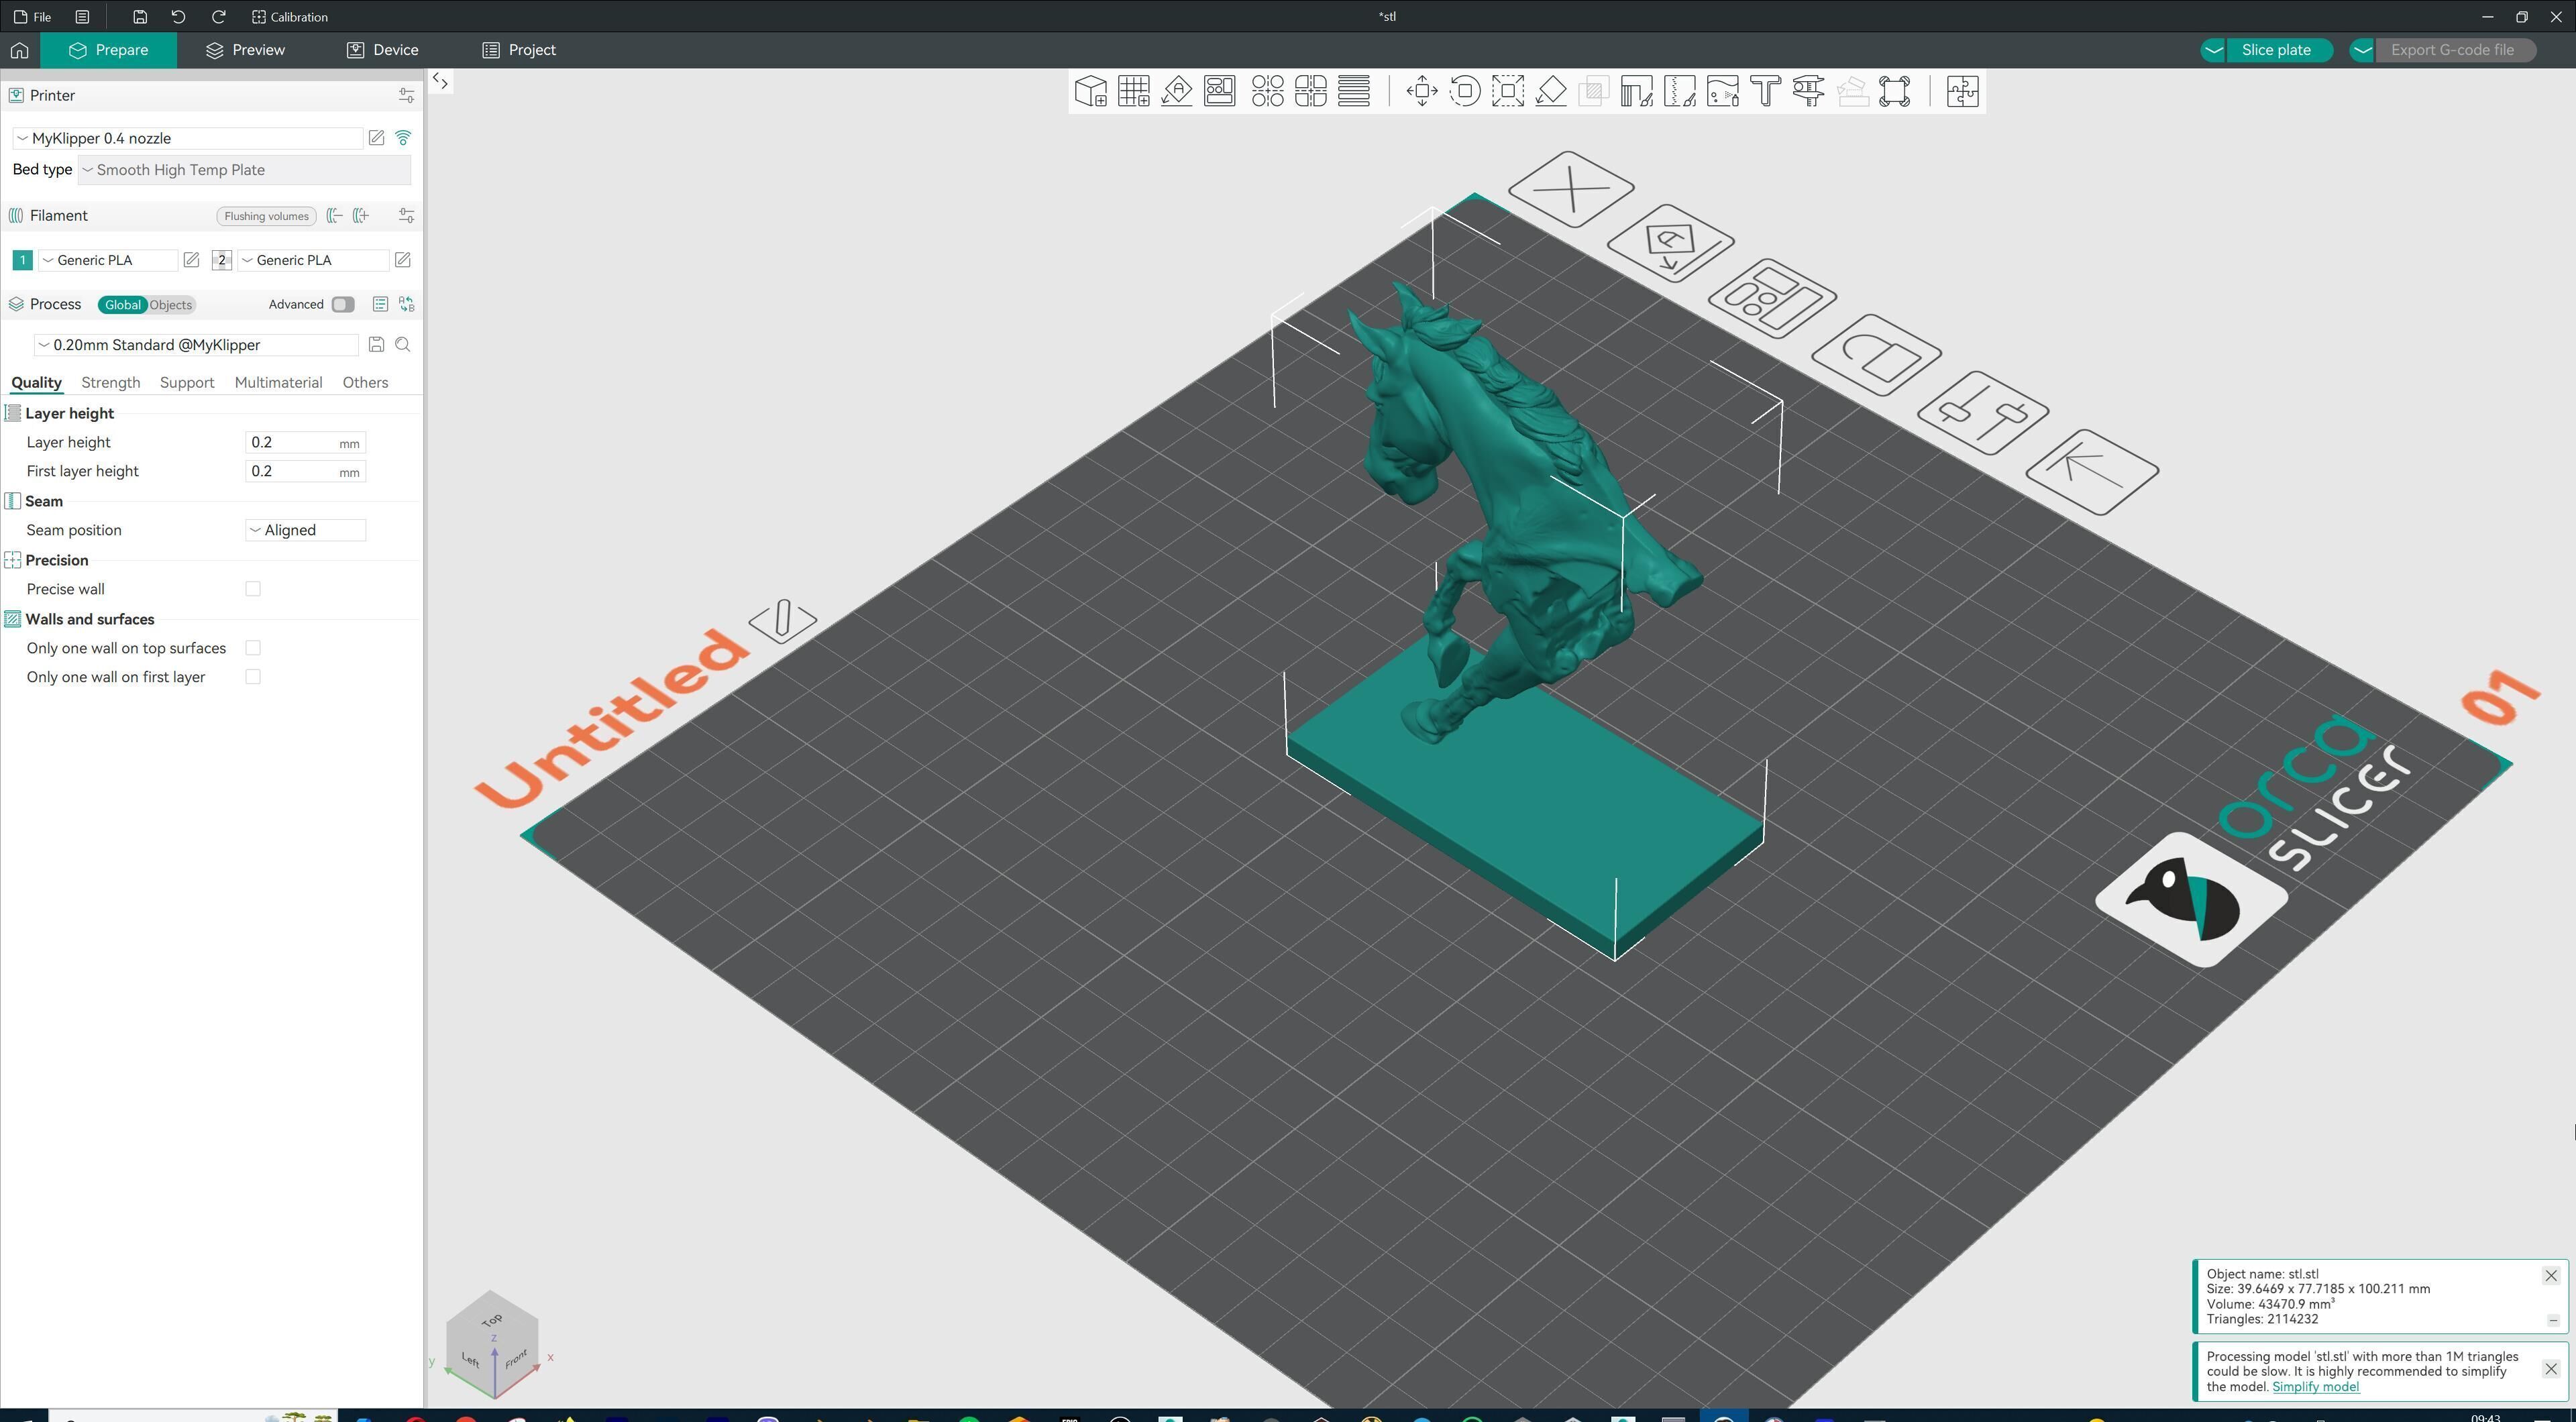
Task: Open the File menu
Action: point(33,17)
